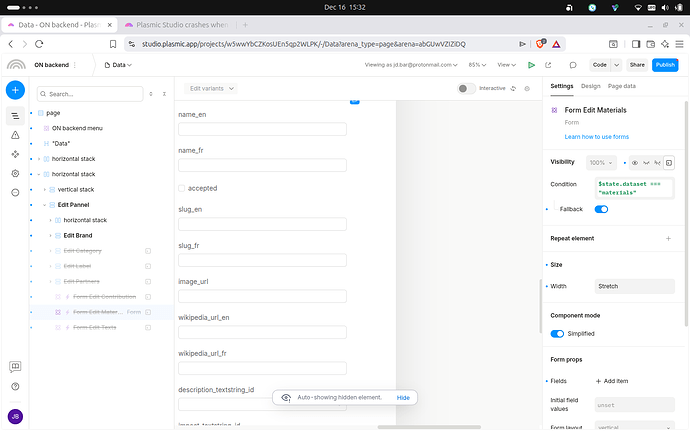This screenshot has width=690, height=431.
Task: Check the accepted checkbox
Action: pyautogui.click(x=181, y=188)
